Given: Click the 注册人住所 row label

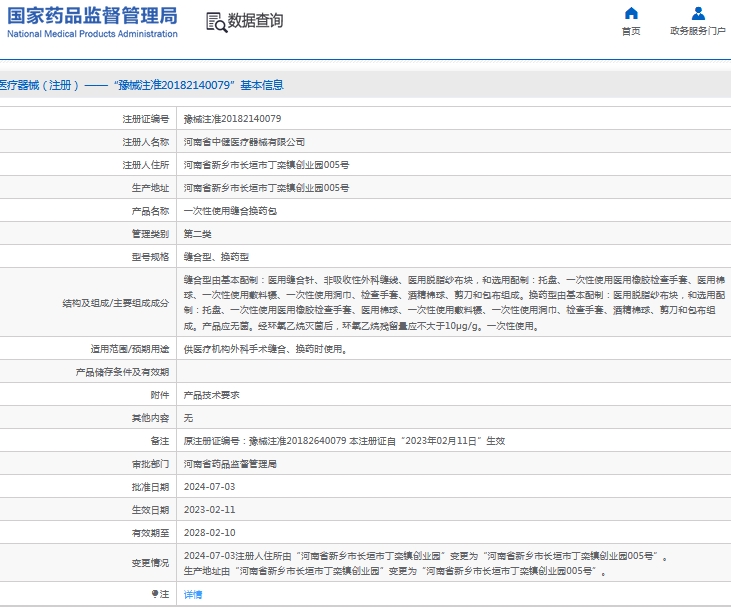Looking at the screenshot, I should point(145,165).
